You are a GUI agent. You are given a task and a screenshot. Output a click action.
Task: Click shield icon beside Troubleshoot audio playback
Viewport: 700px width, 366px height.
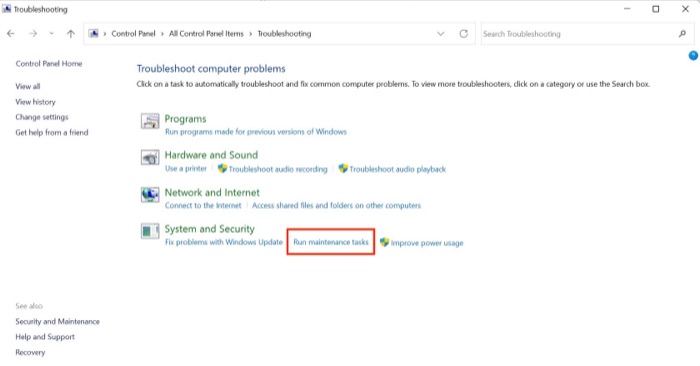pyautogui.click(x=343, y=168)
